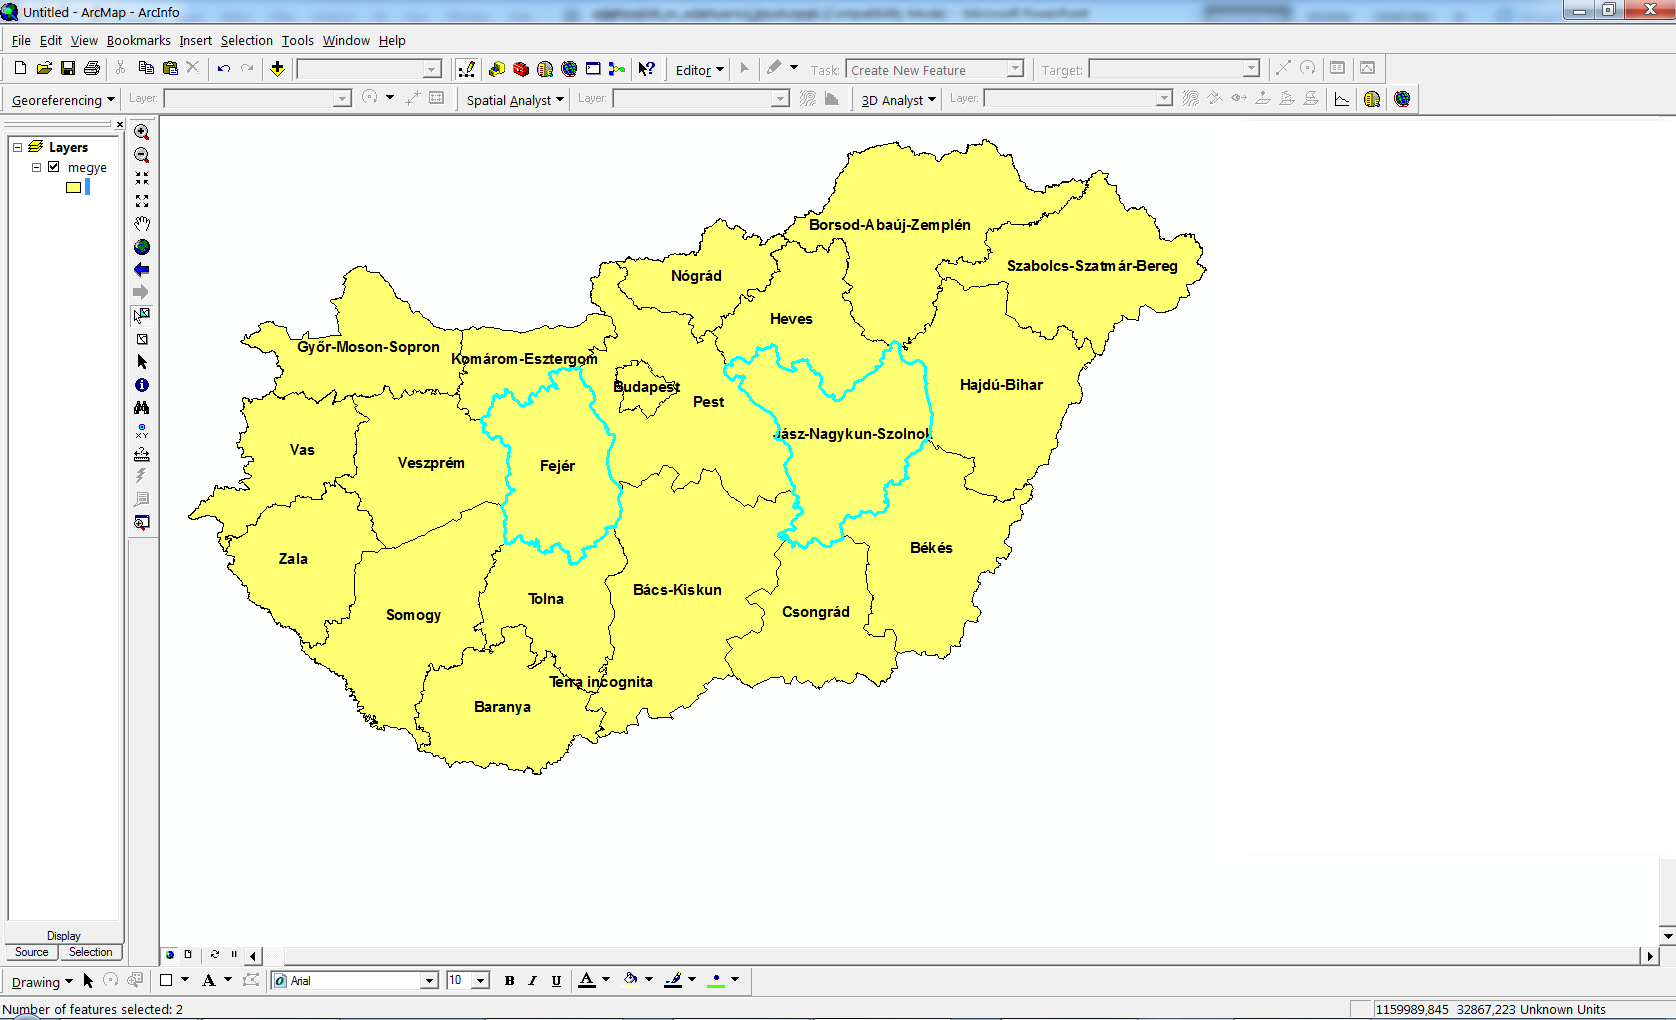
Task: Pause map drawing
Action: click(x=234, y=955)
